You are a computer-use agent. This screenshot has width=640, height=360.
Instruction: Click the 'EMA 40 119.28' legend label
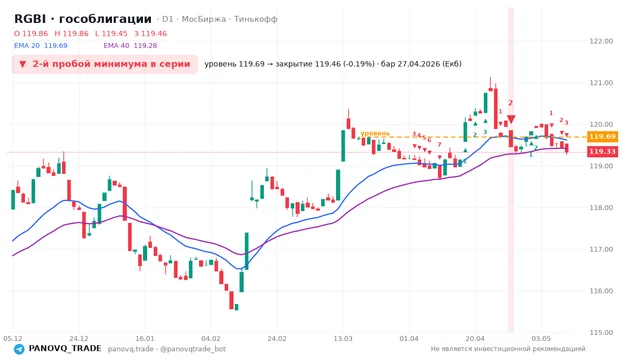(130, 45)
